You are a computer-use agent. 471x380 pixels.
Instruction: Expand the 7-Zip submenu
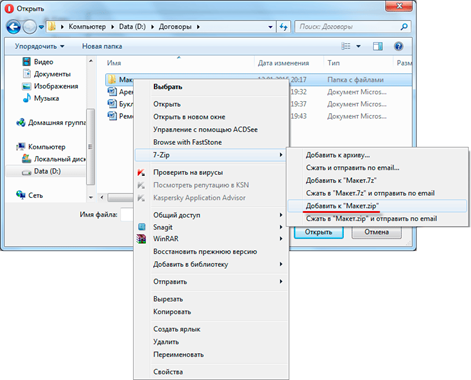point(210,155)
